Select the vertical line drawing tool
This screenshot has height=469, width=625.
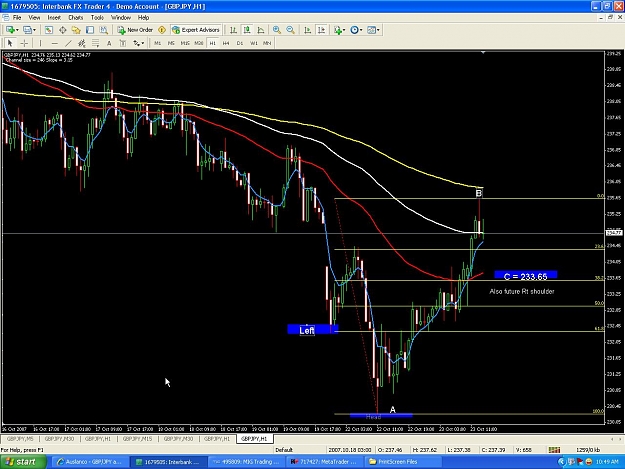pyautogui.click(x=40, y=43)
